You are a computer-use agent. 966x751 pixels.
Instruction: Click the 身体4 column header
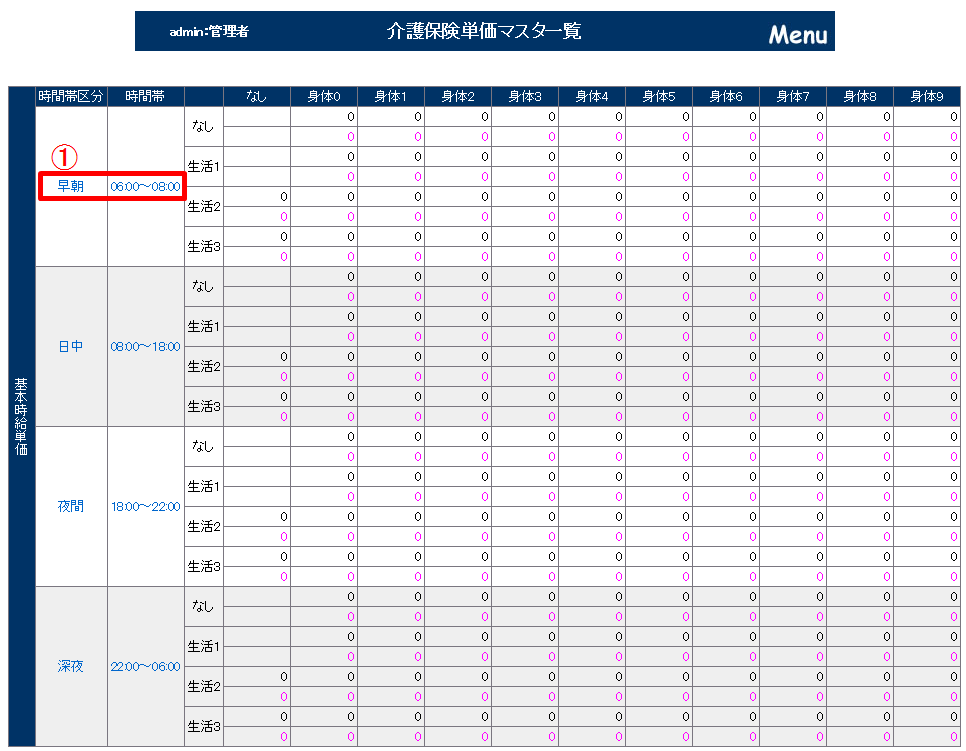[x=591, y=97]
